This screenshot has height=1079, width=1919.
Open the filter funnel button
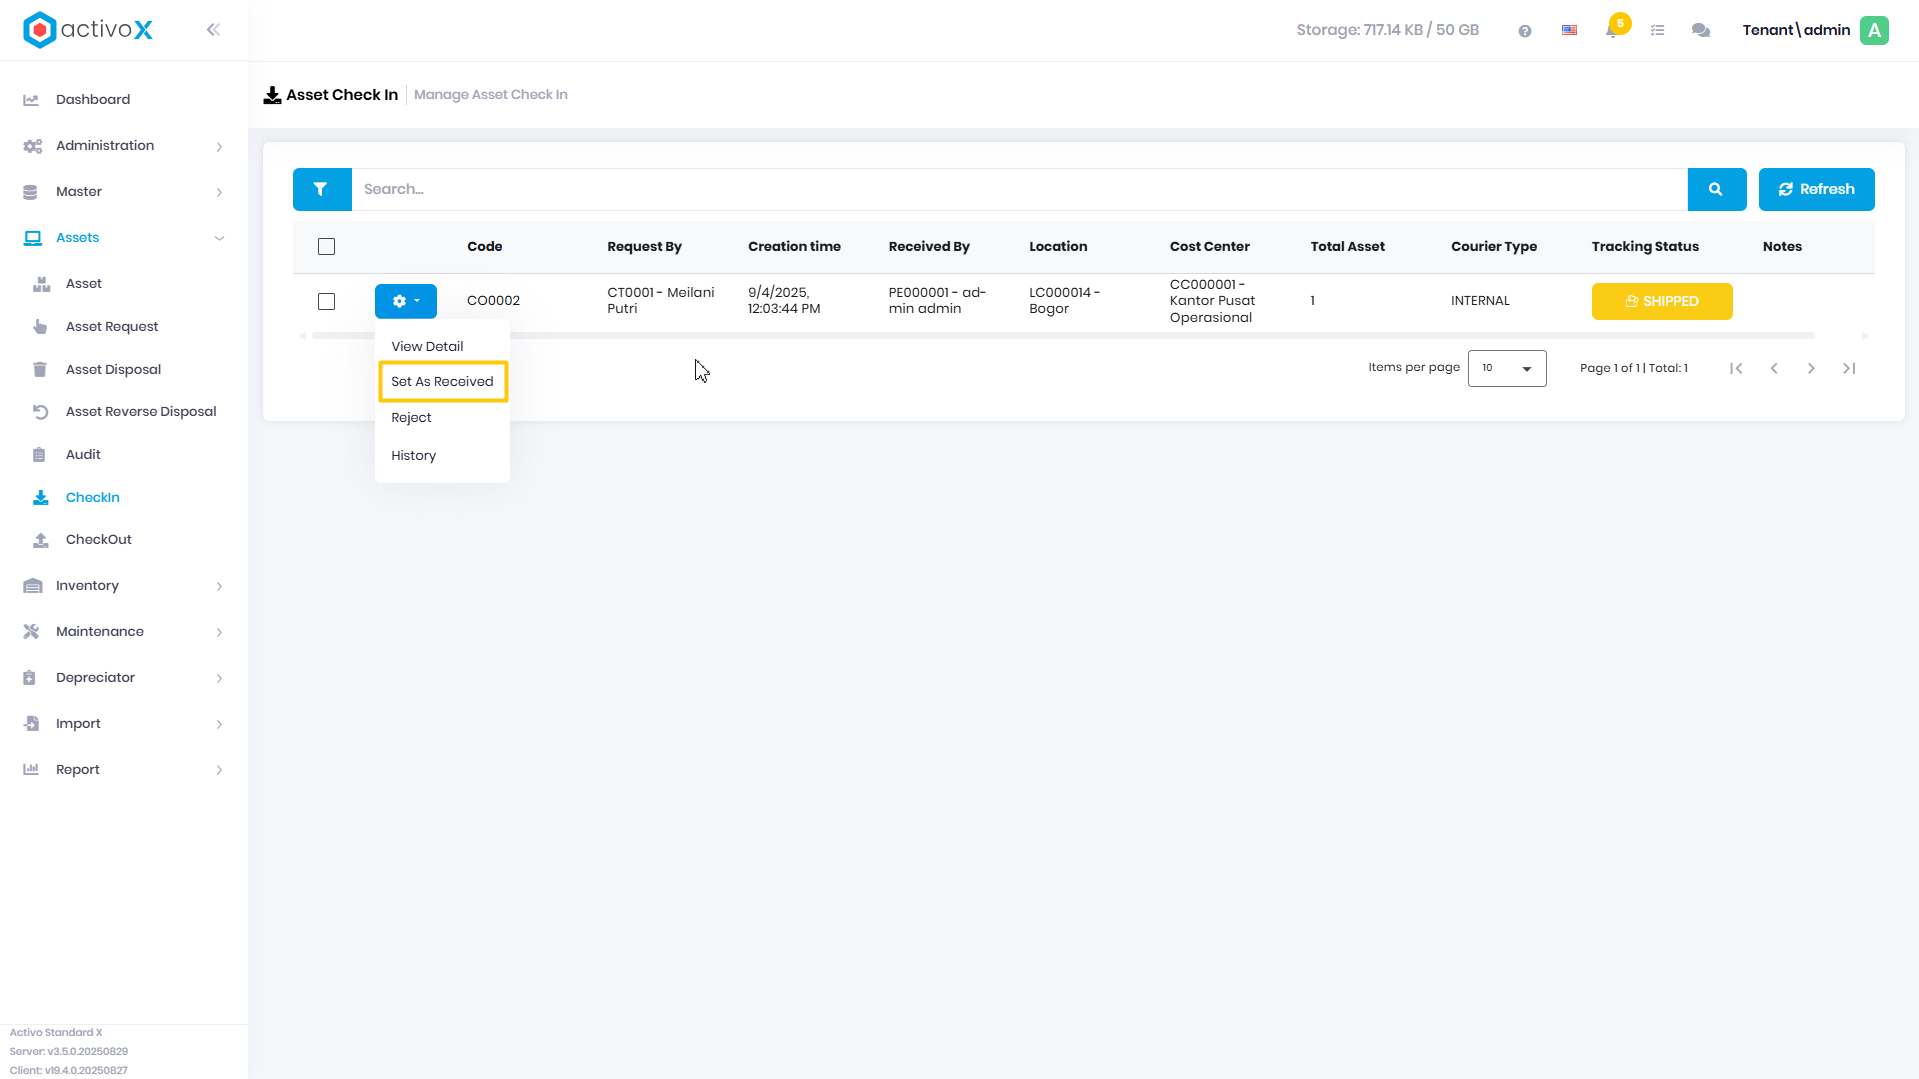click(321, 189)
